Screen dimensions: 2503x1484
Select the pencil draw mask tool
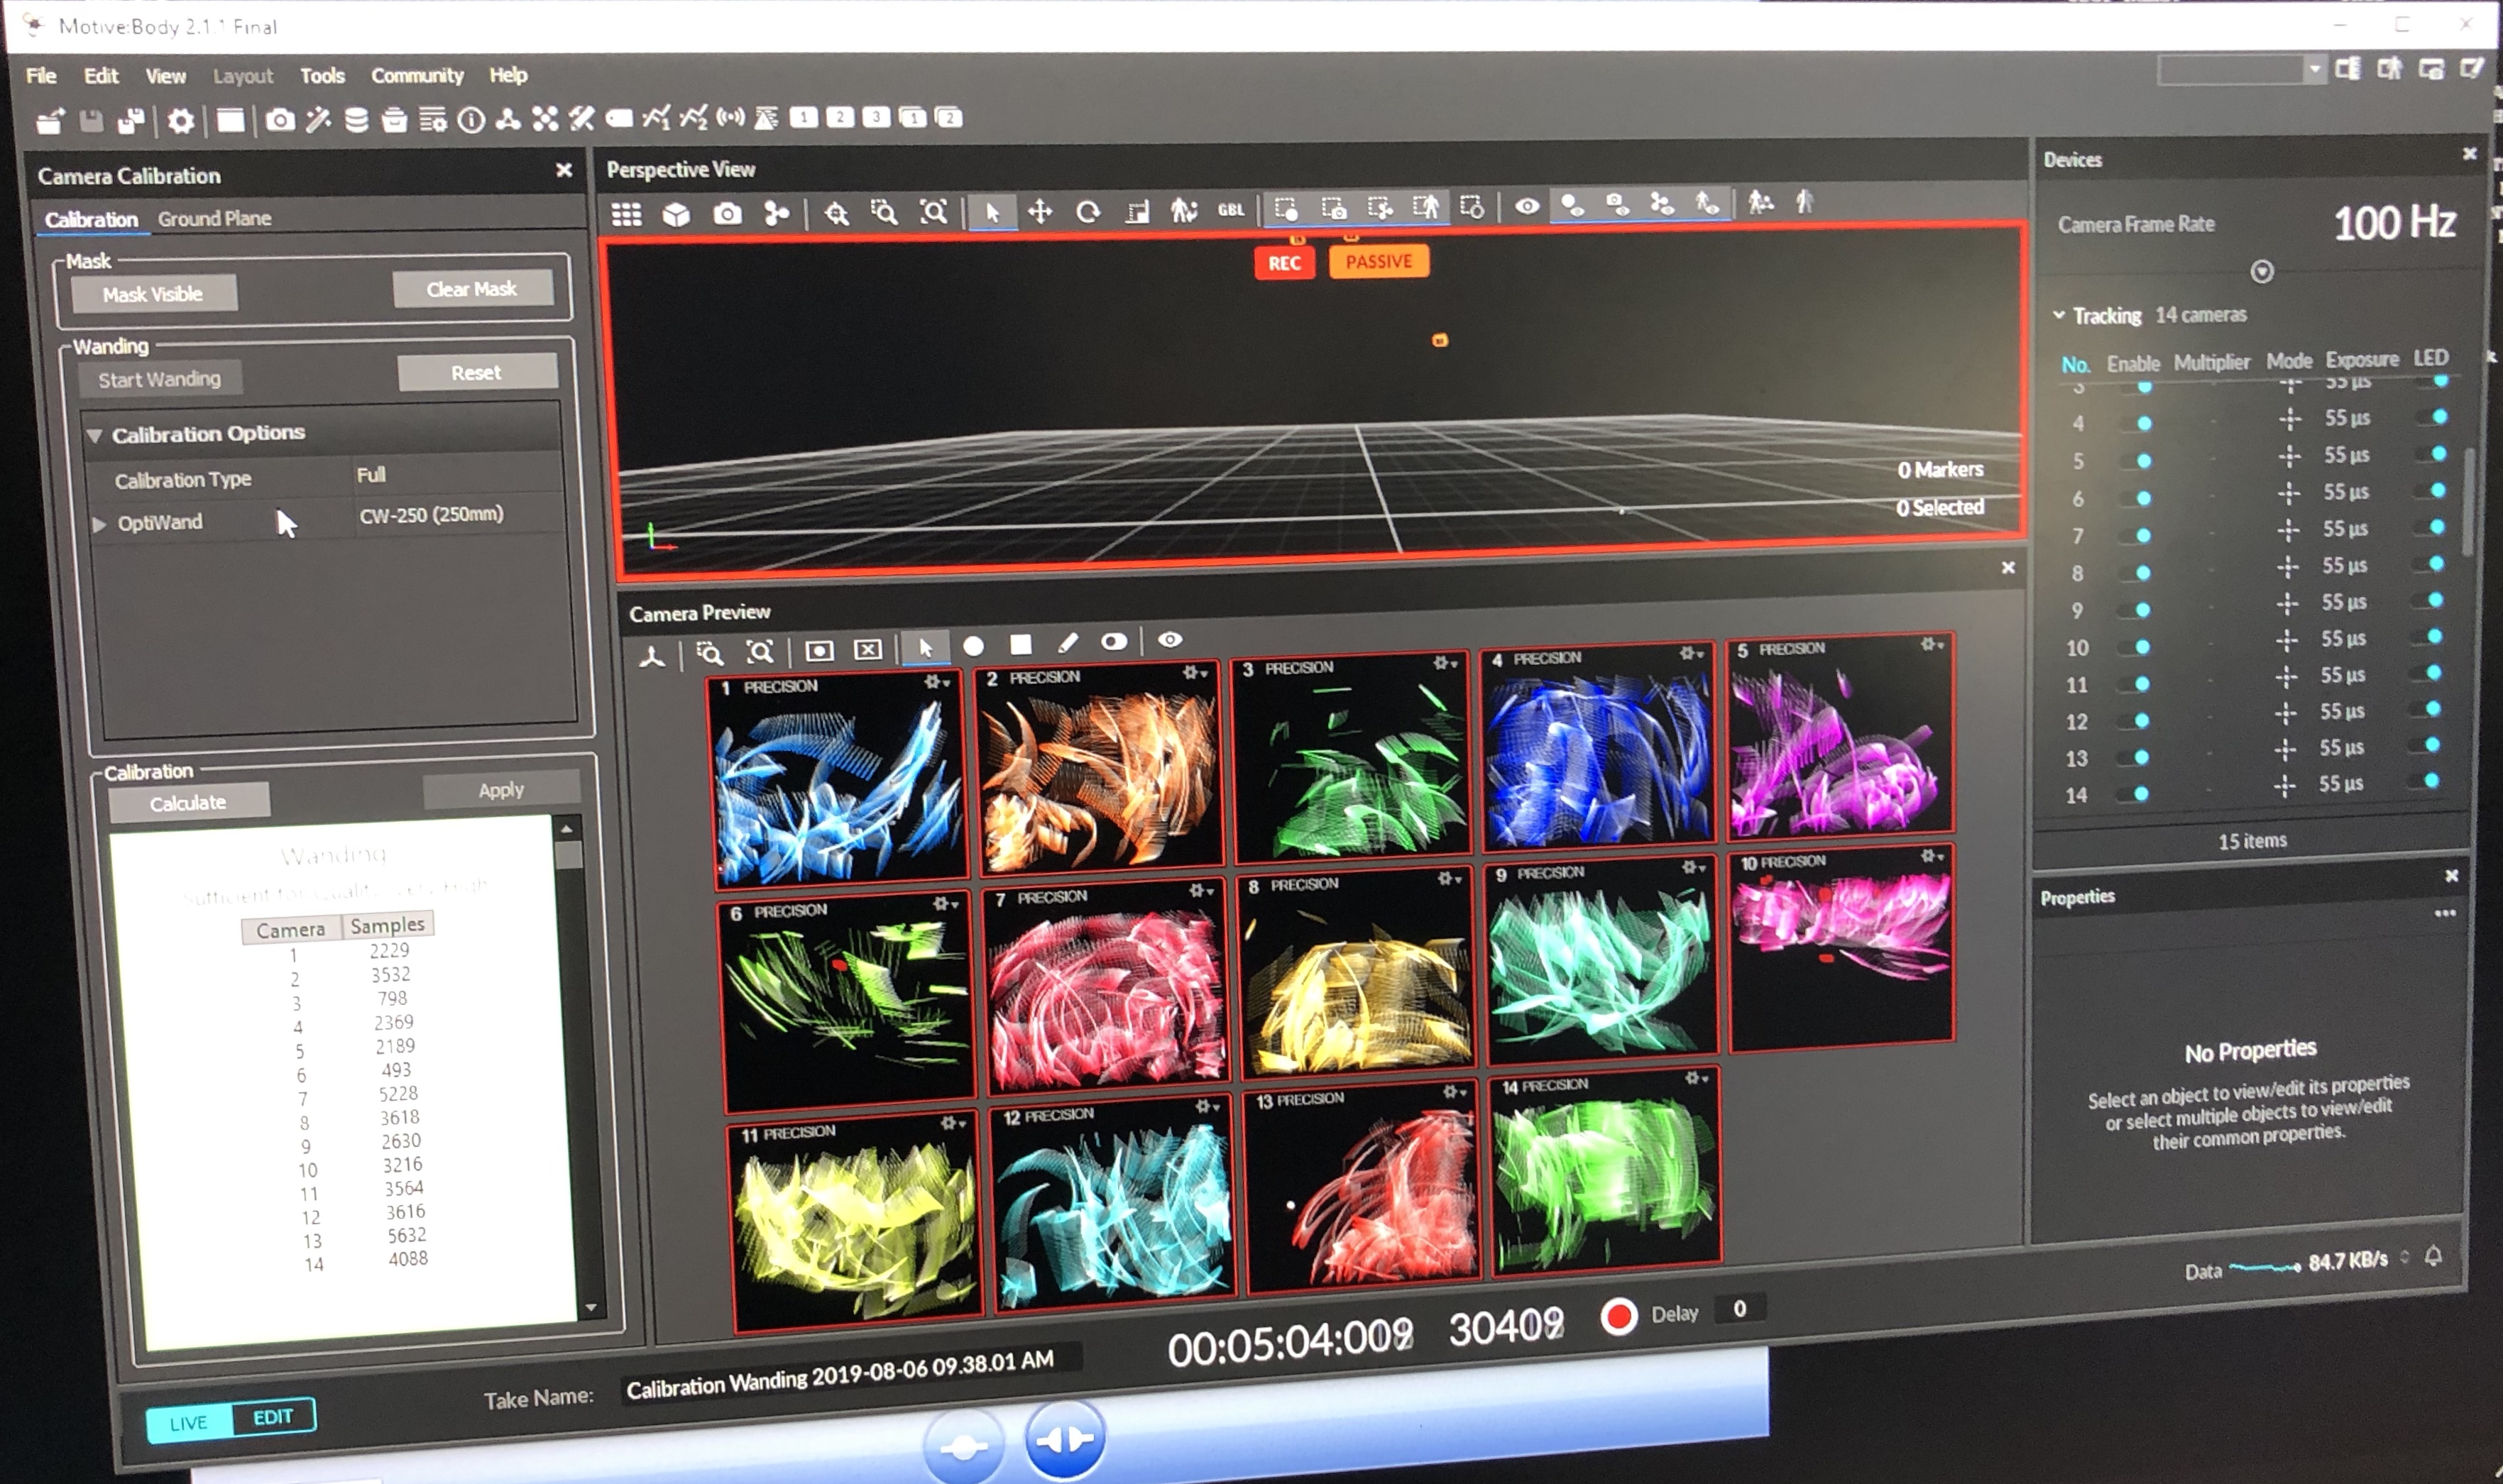point(1068,643)
